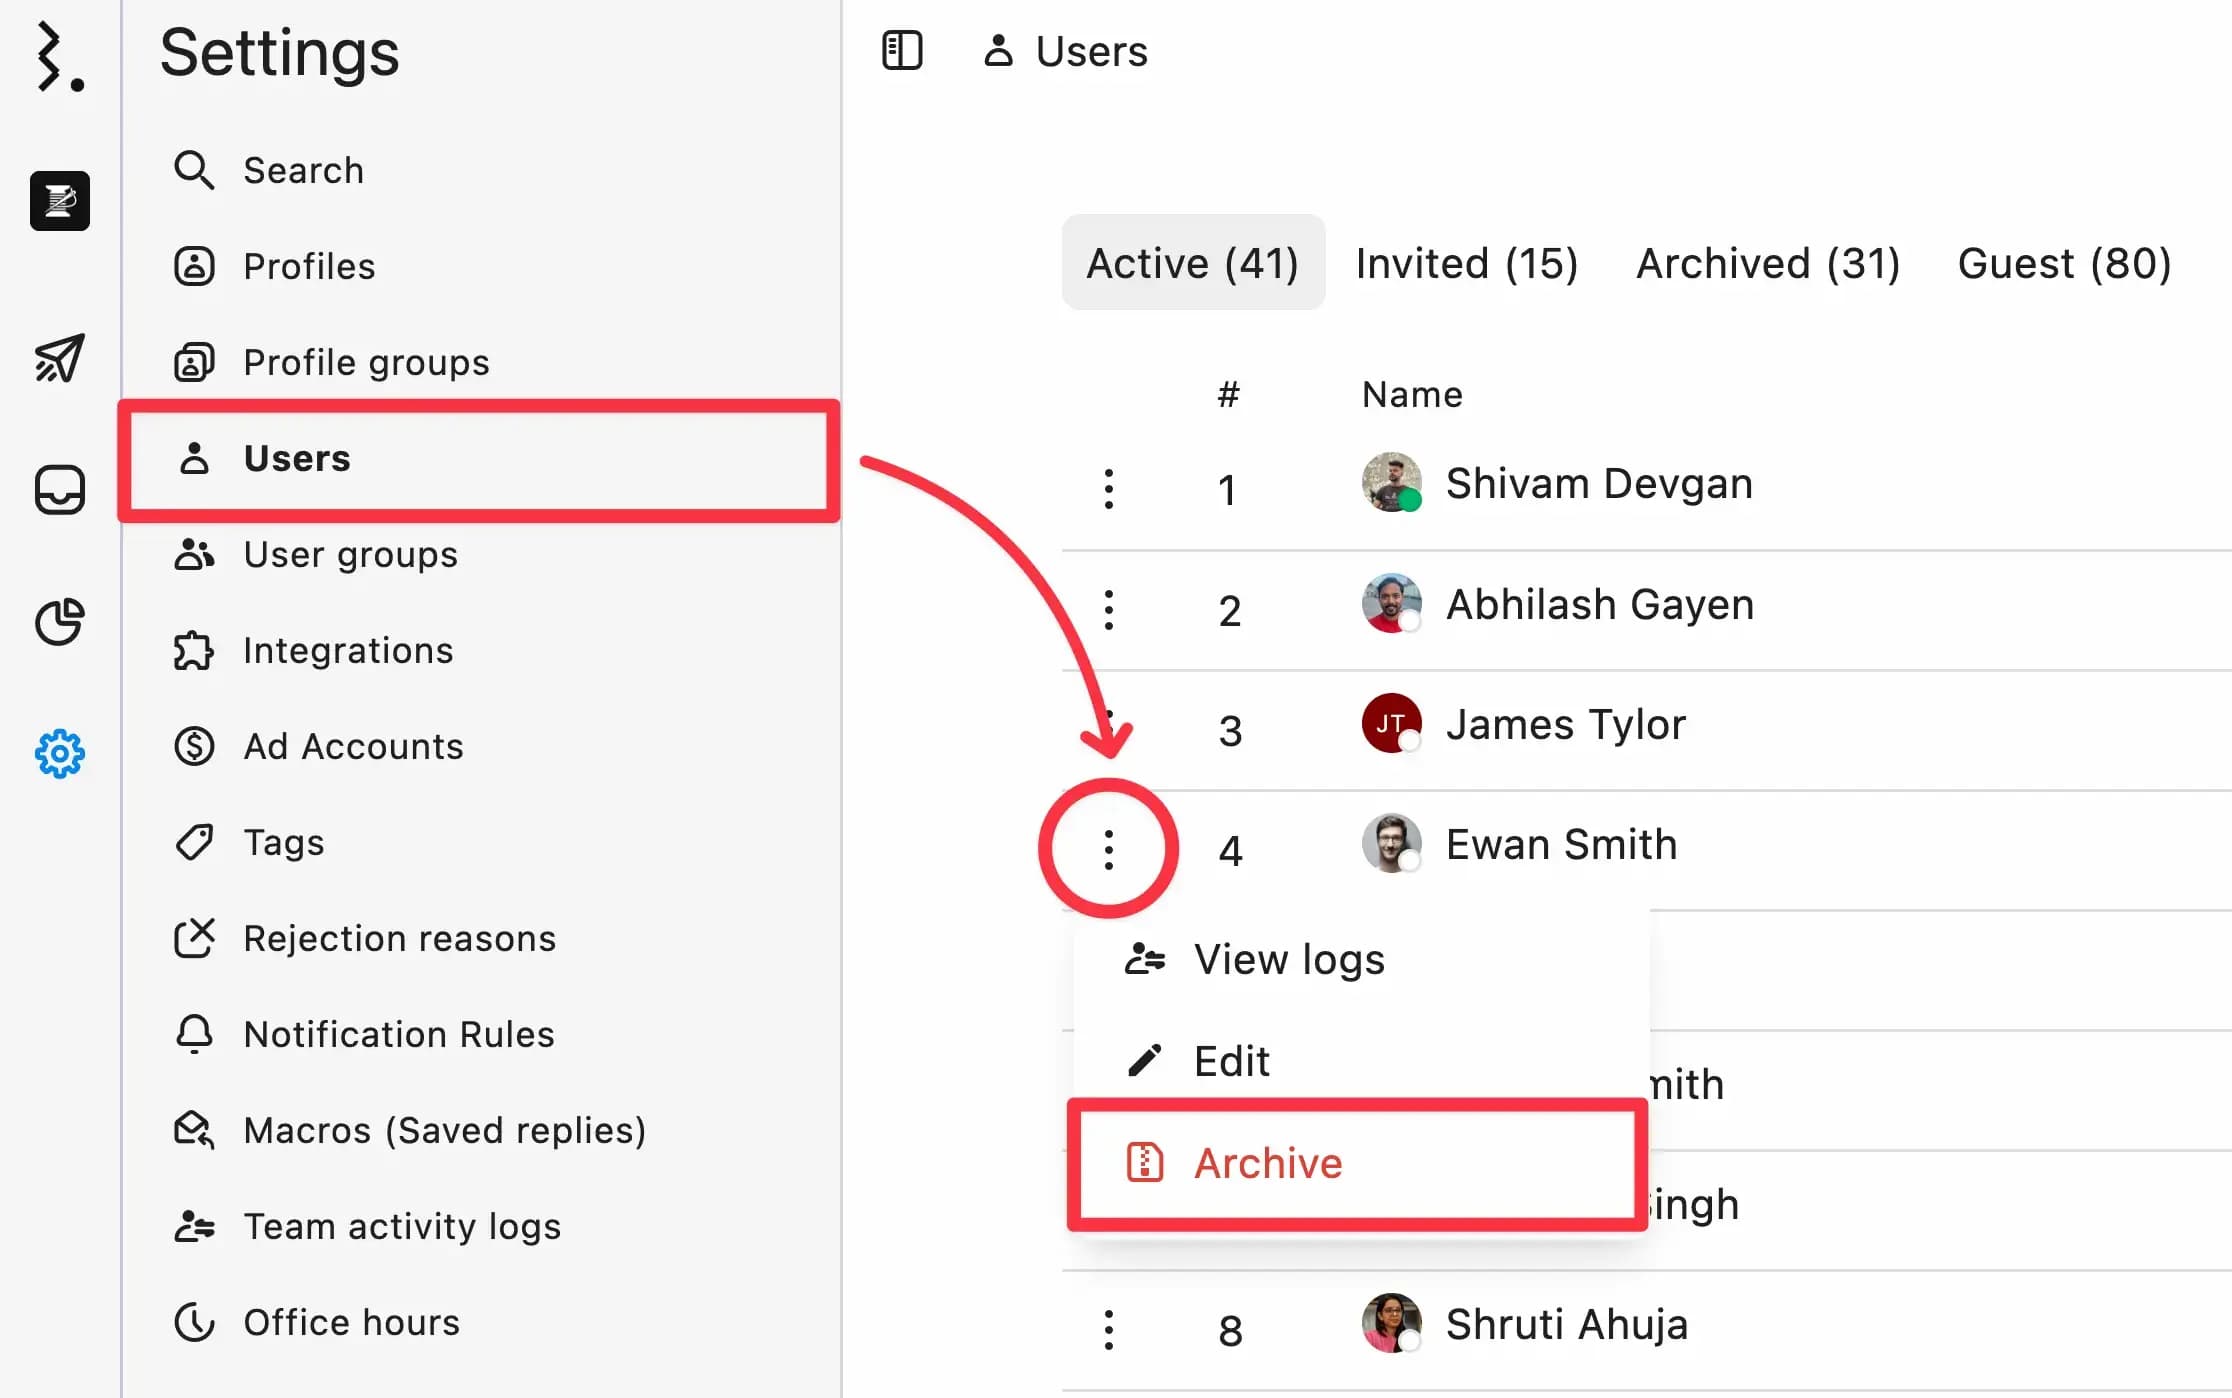Open the three-dot menu for Abhilash Gayen
2232x1398 pixels.
pyautogui.click(x=1108, y=610)
